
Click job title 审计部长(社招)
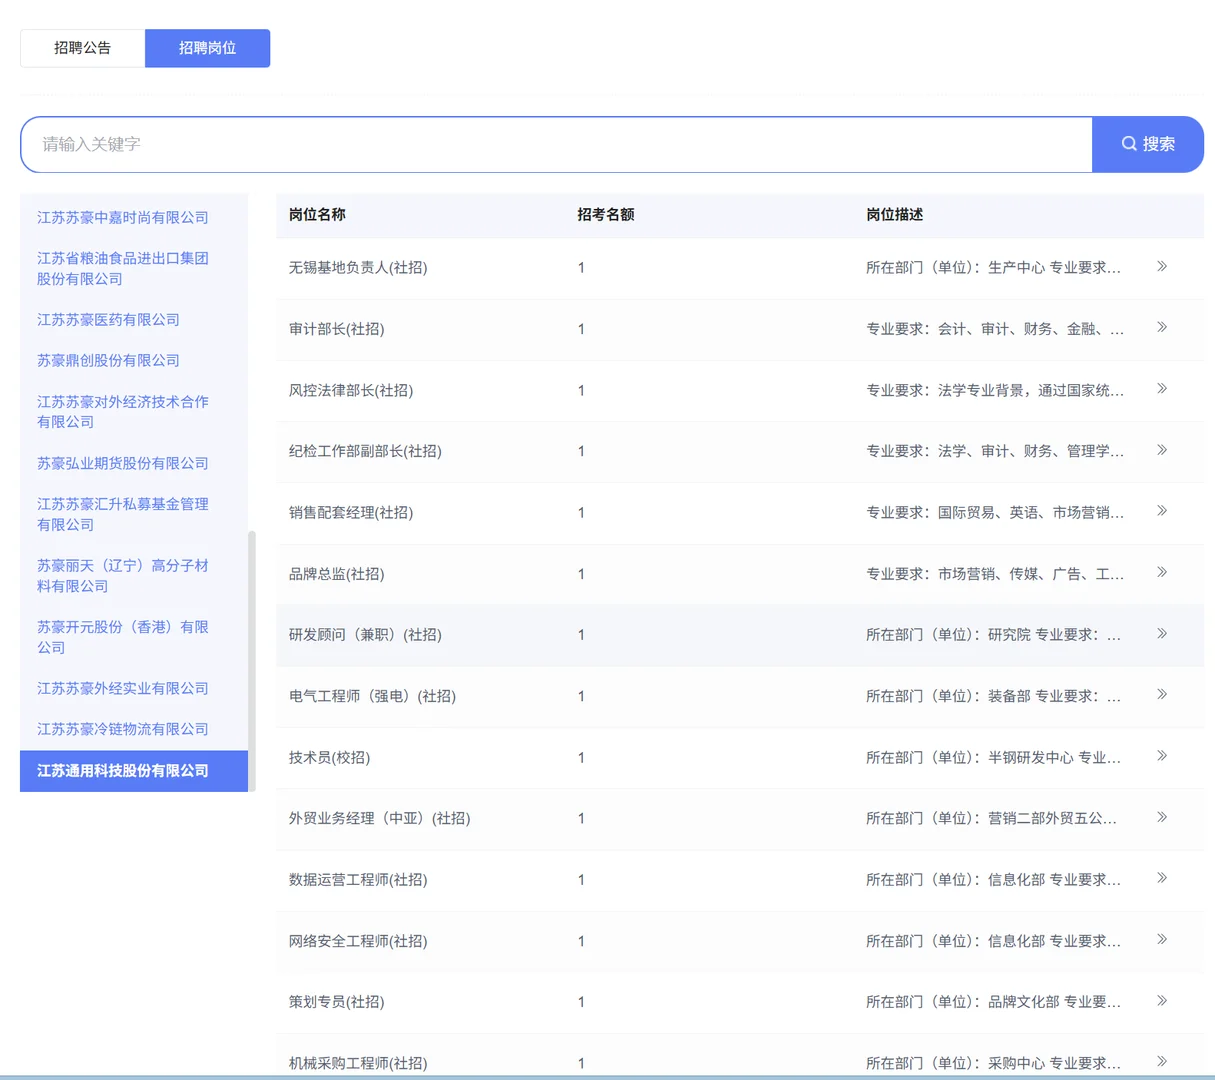coord(336,329)
